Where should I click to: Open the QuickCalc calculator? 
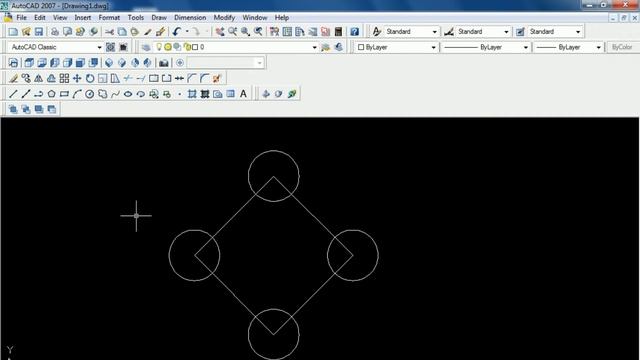pos(338,32)
